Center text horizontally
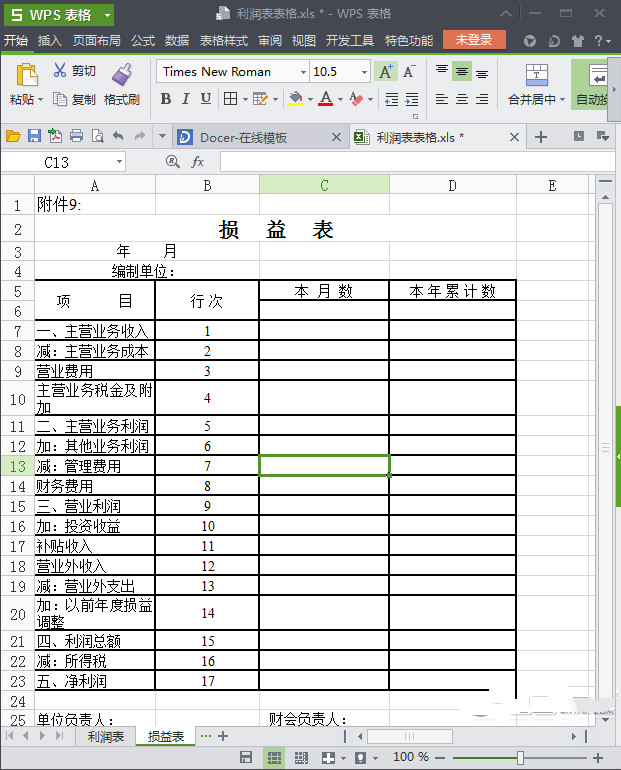The height and width of the screenshot is (770, 621). pyautogui.click(x=462, y=99)
